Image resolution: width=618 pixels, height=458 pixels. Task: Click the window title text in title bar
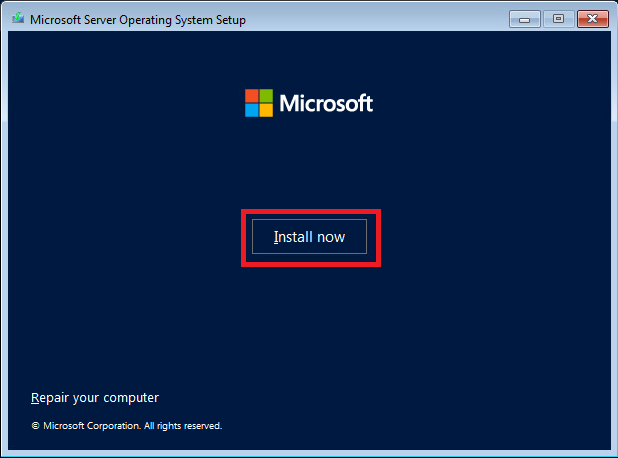coord(138,20)
